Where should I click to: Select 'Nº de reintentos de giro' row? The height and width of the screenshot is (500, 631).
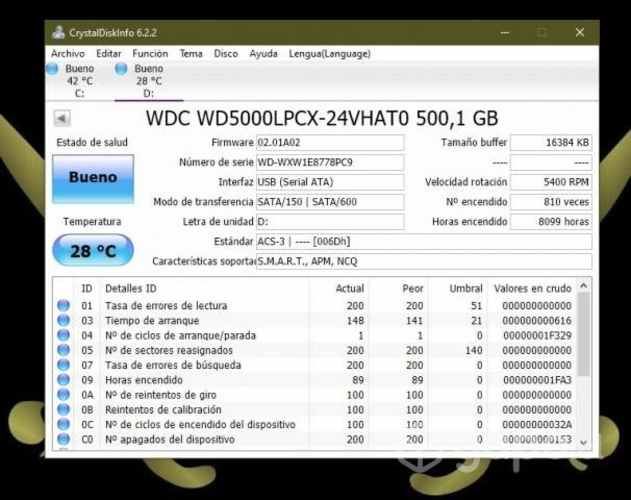[315, 395]
